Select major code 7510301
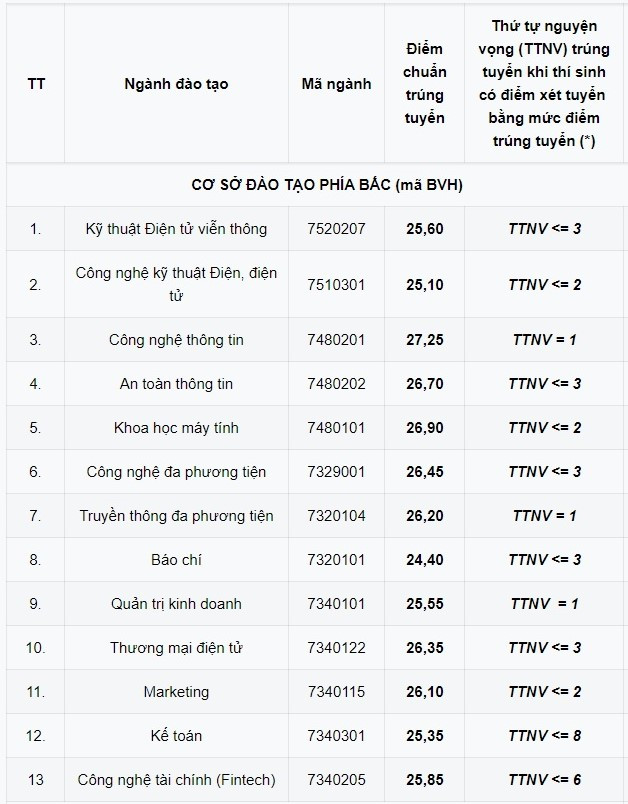Image resolution: width=628 pixels, height=804 pixels. pyautogui.click(x=336, y=284)
